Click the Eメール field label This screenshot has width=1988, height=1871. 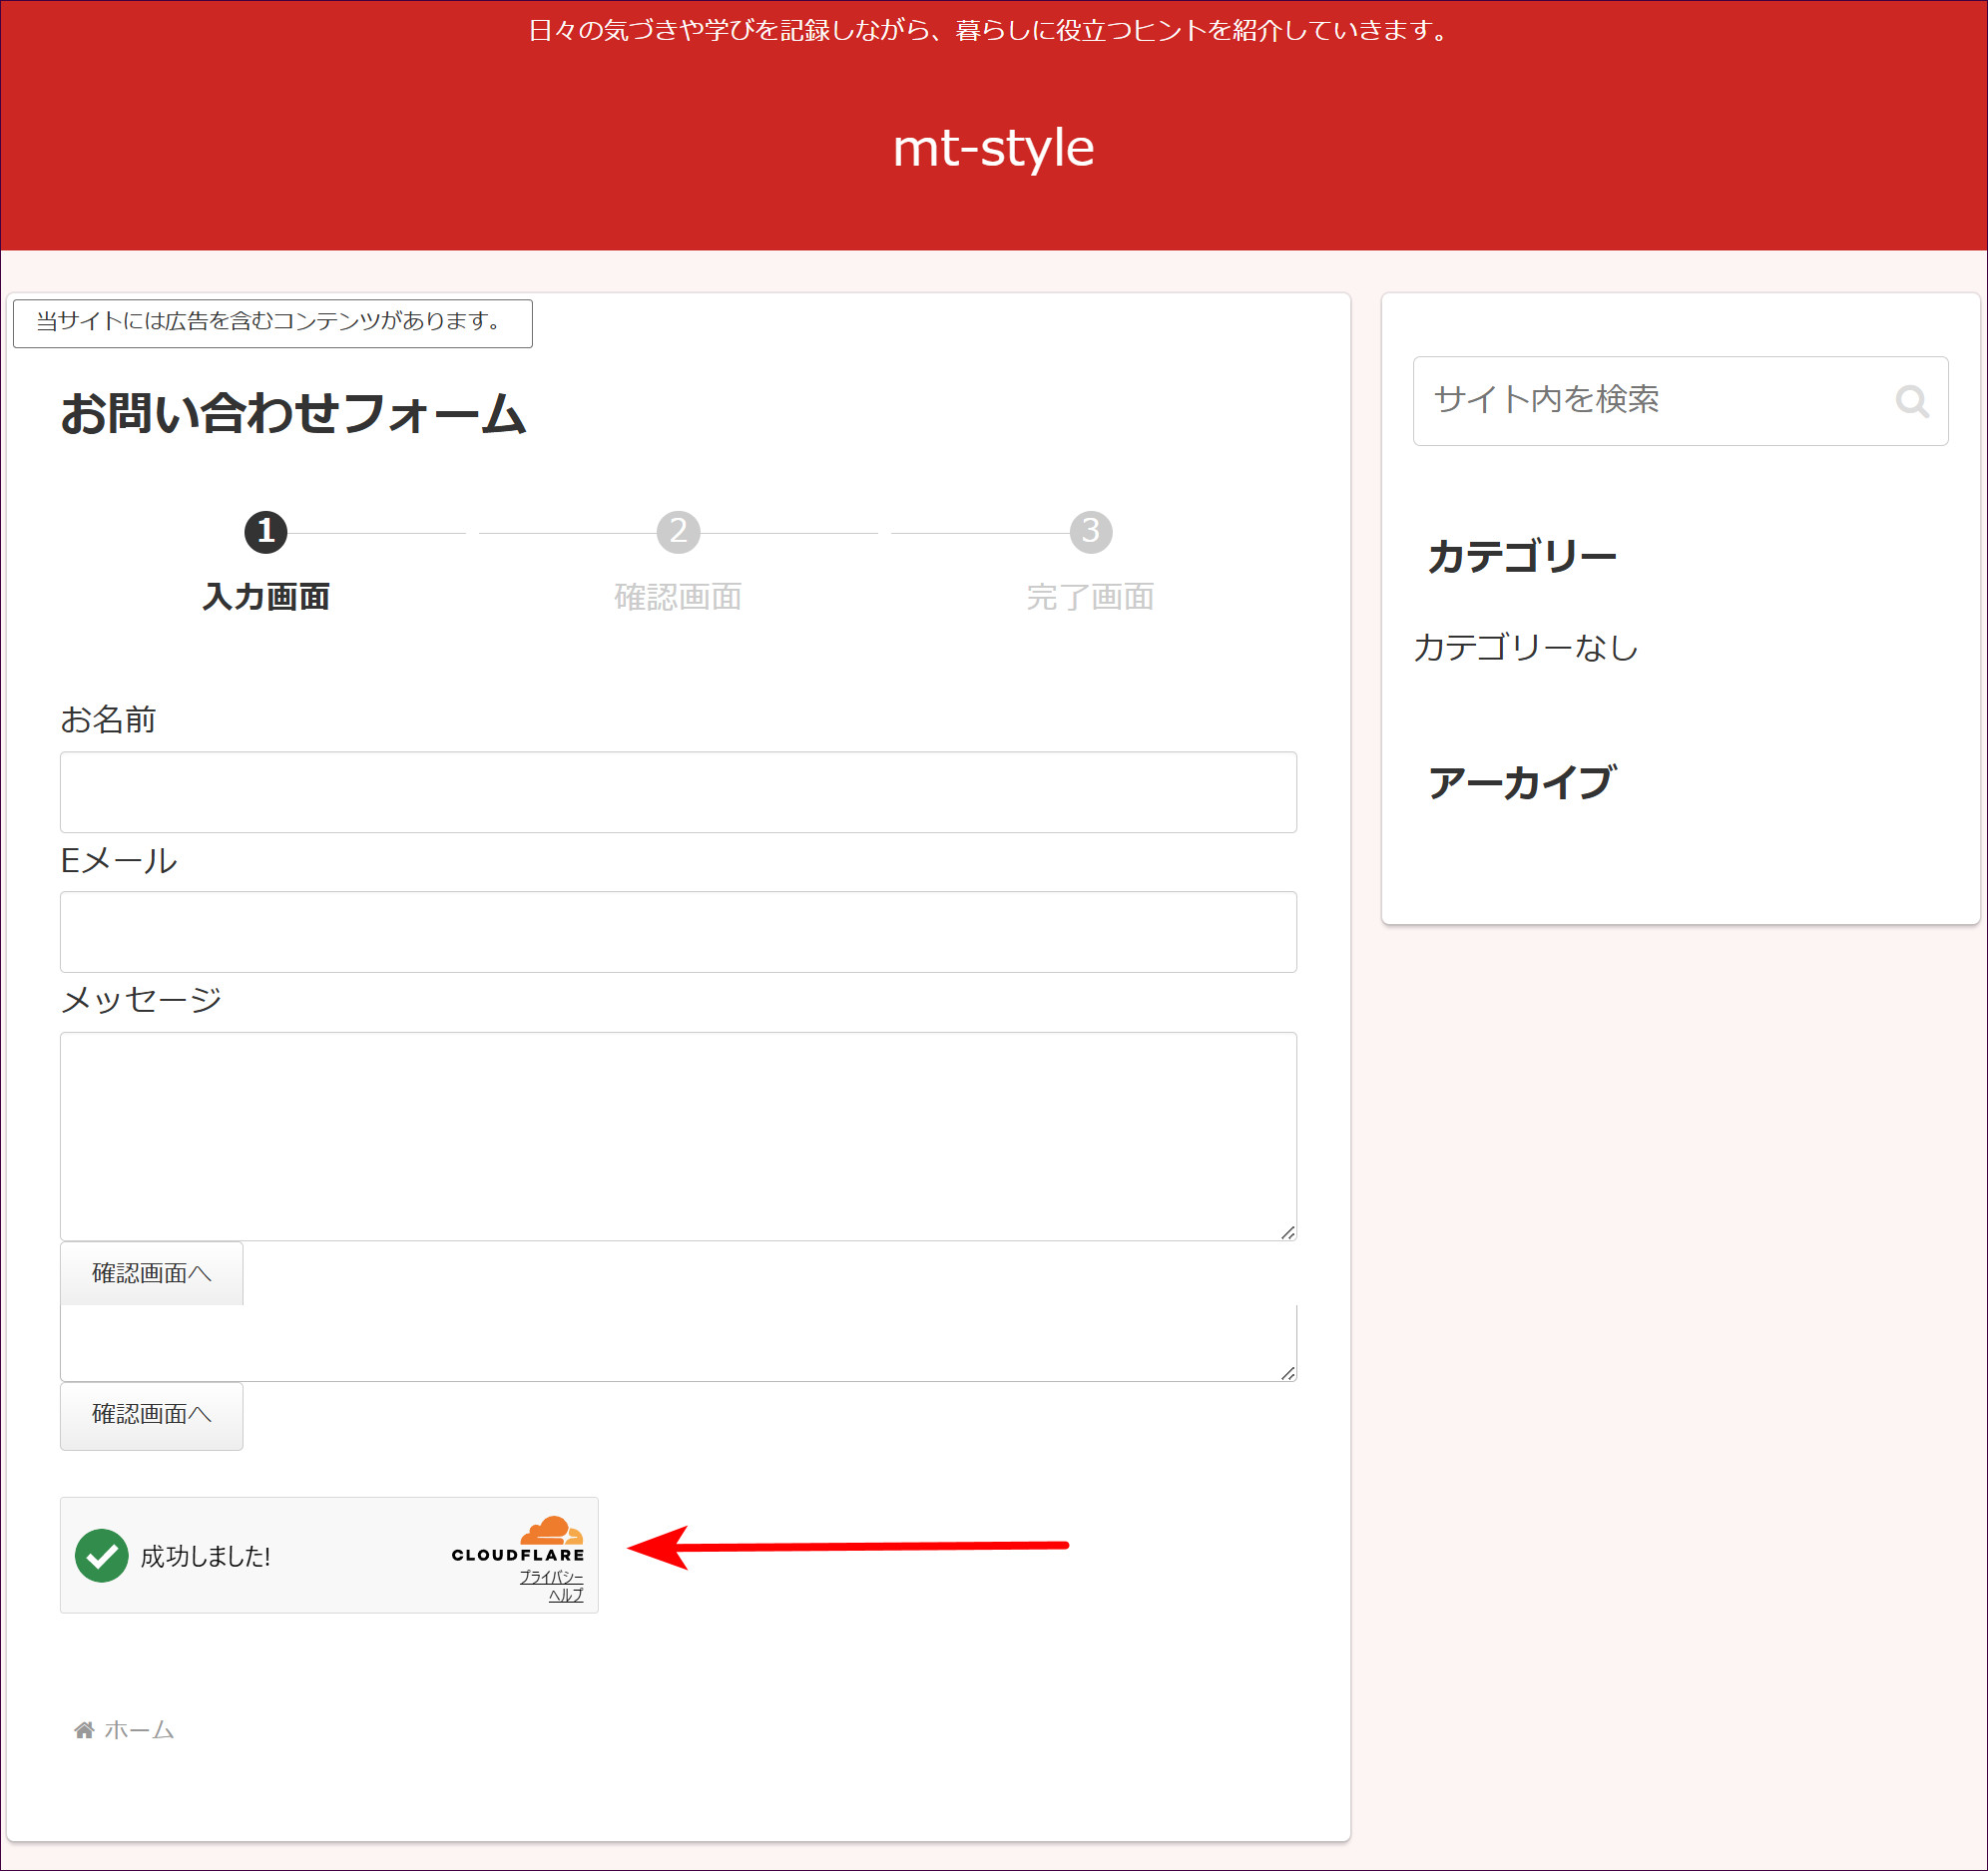point(119,861)
